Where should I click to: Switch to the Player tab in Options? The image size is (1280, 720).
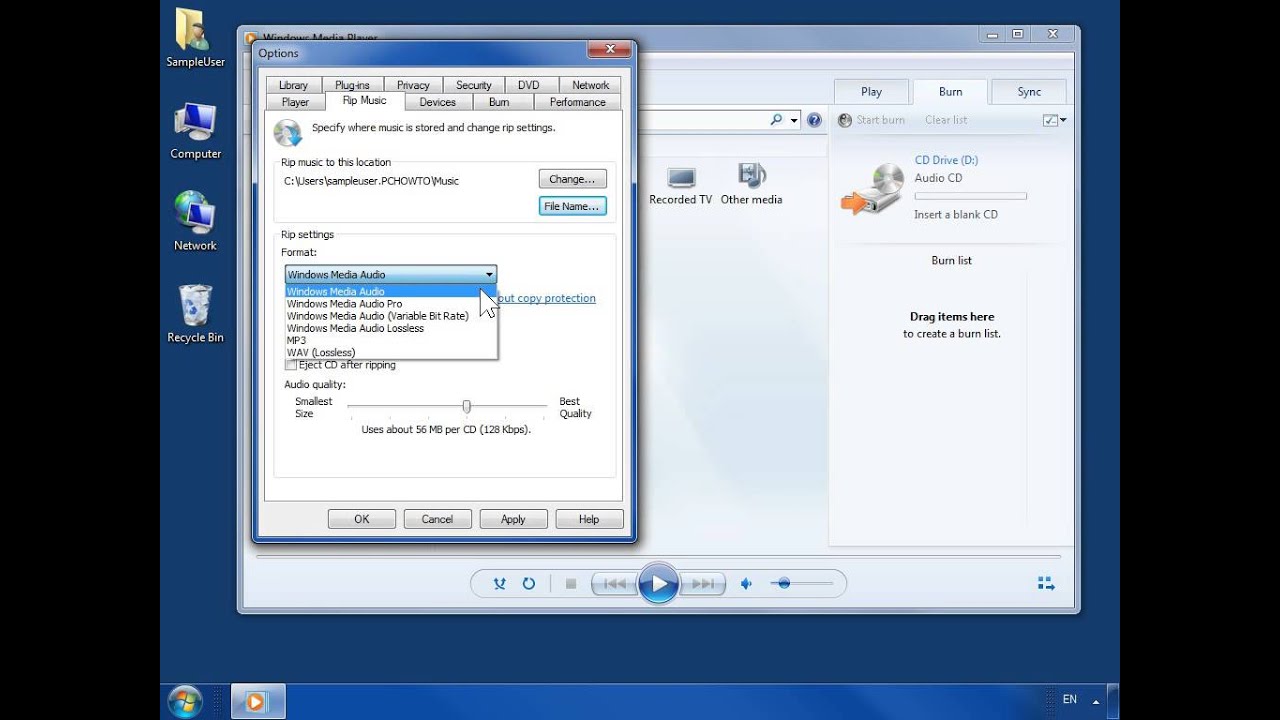pyautogui.click(x=295, y=102)
